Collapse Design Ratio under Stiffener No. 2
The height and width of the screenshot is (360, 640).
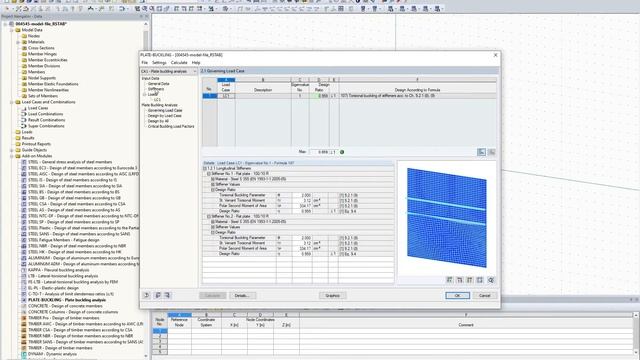click(x=213, y=232)
